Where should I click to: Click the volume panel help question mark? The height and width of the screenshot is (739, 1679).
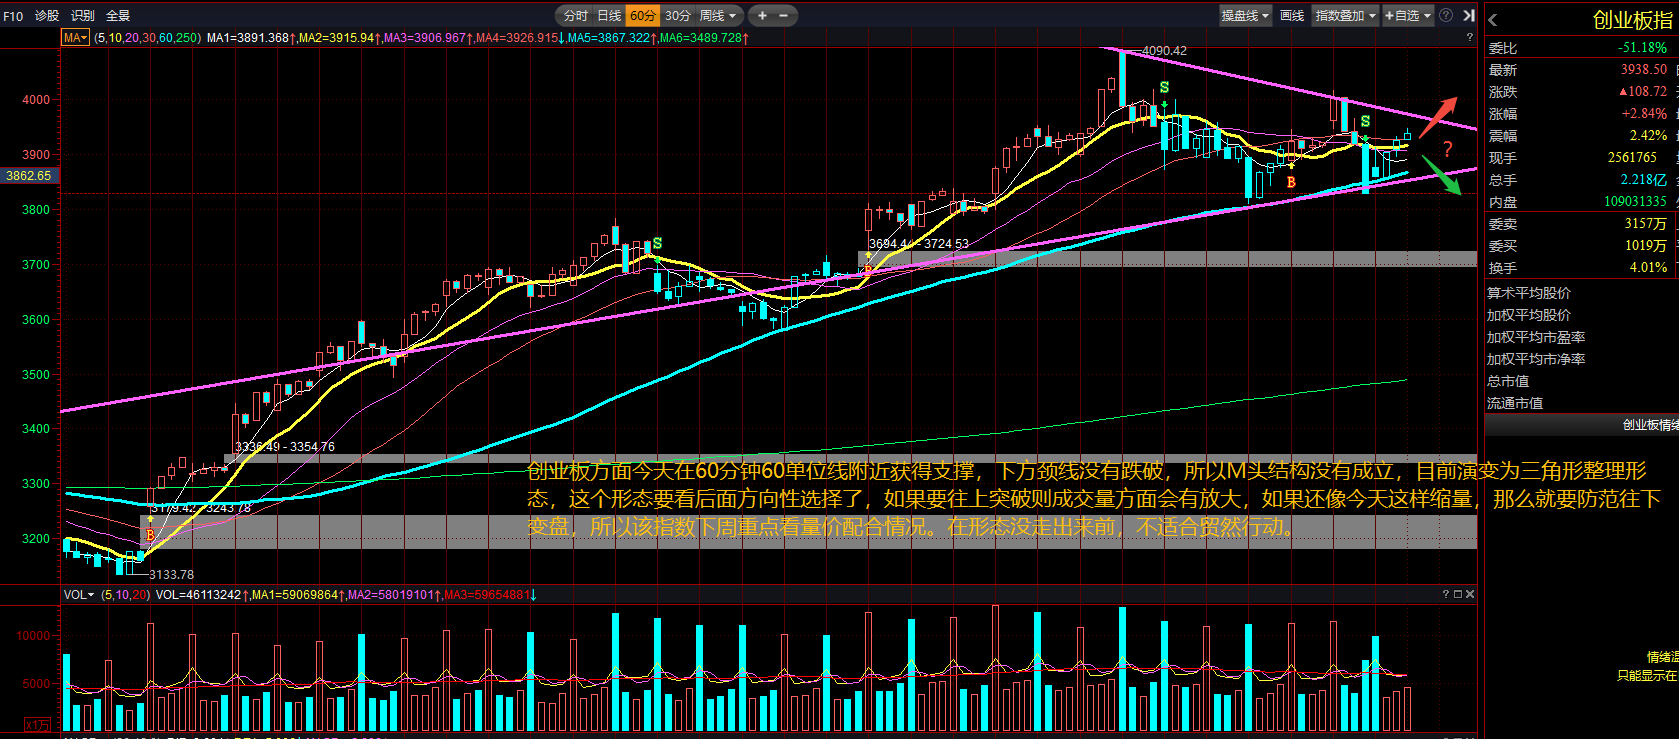click(1445, 594)
